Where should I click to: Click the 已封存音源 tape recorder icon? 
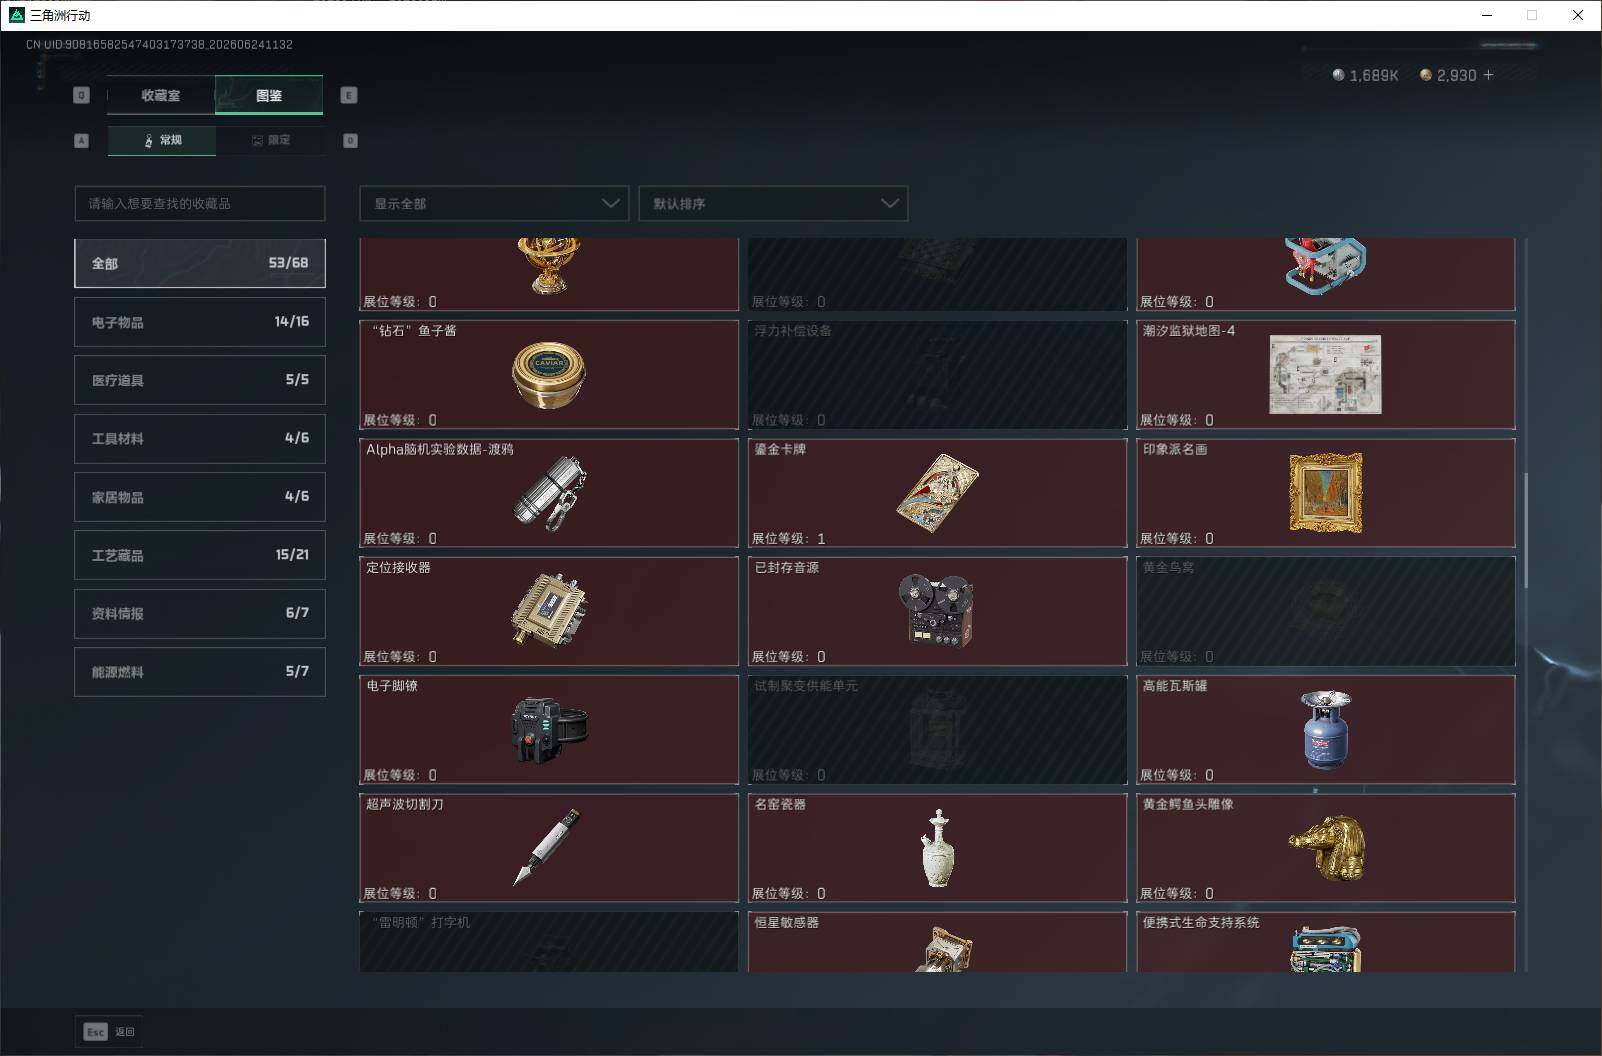[x=936, y=611]
